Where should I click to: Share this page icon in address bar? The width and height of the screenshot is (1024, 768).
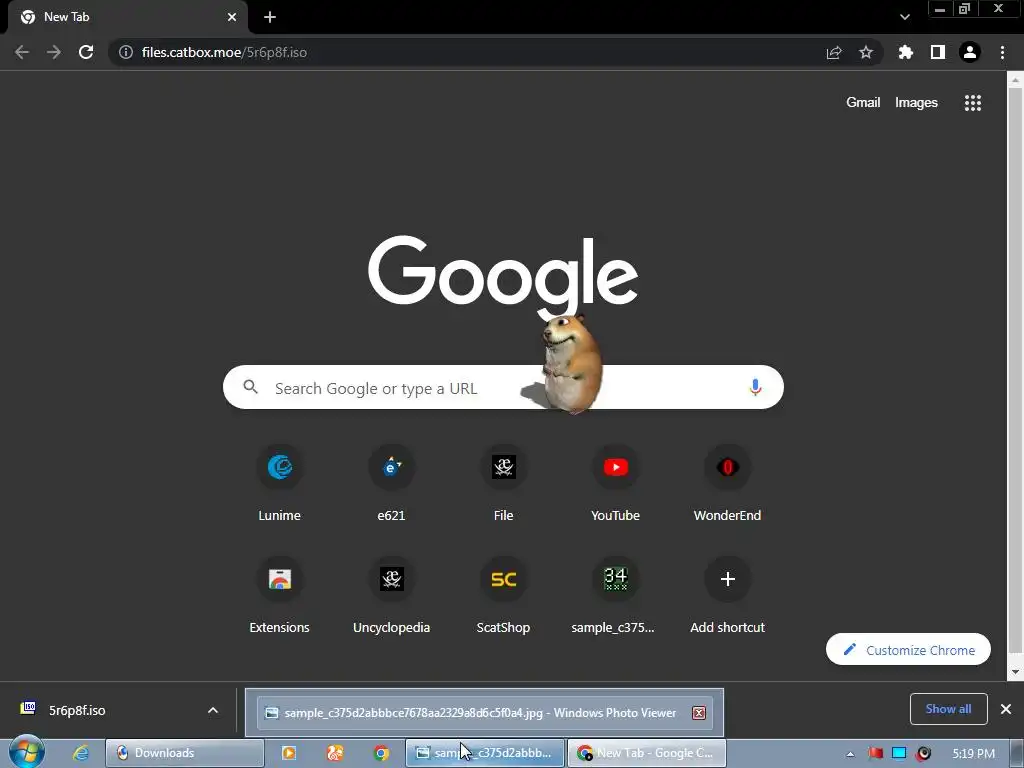834,53
